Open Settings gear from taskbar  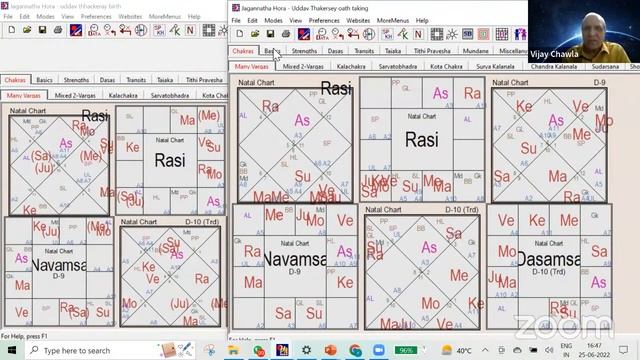[306, 350]
